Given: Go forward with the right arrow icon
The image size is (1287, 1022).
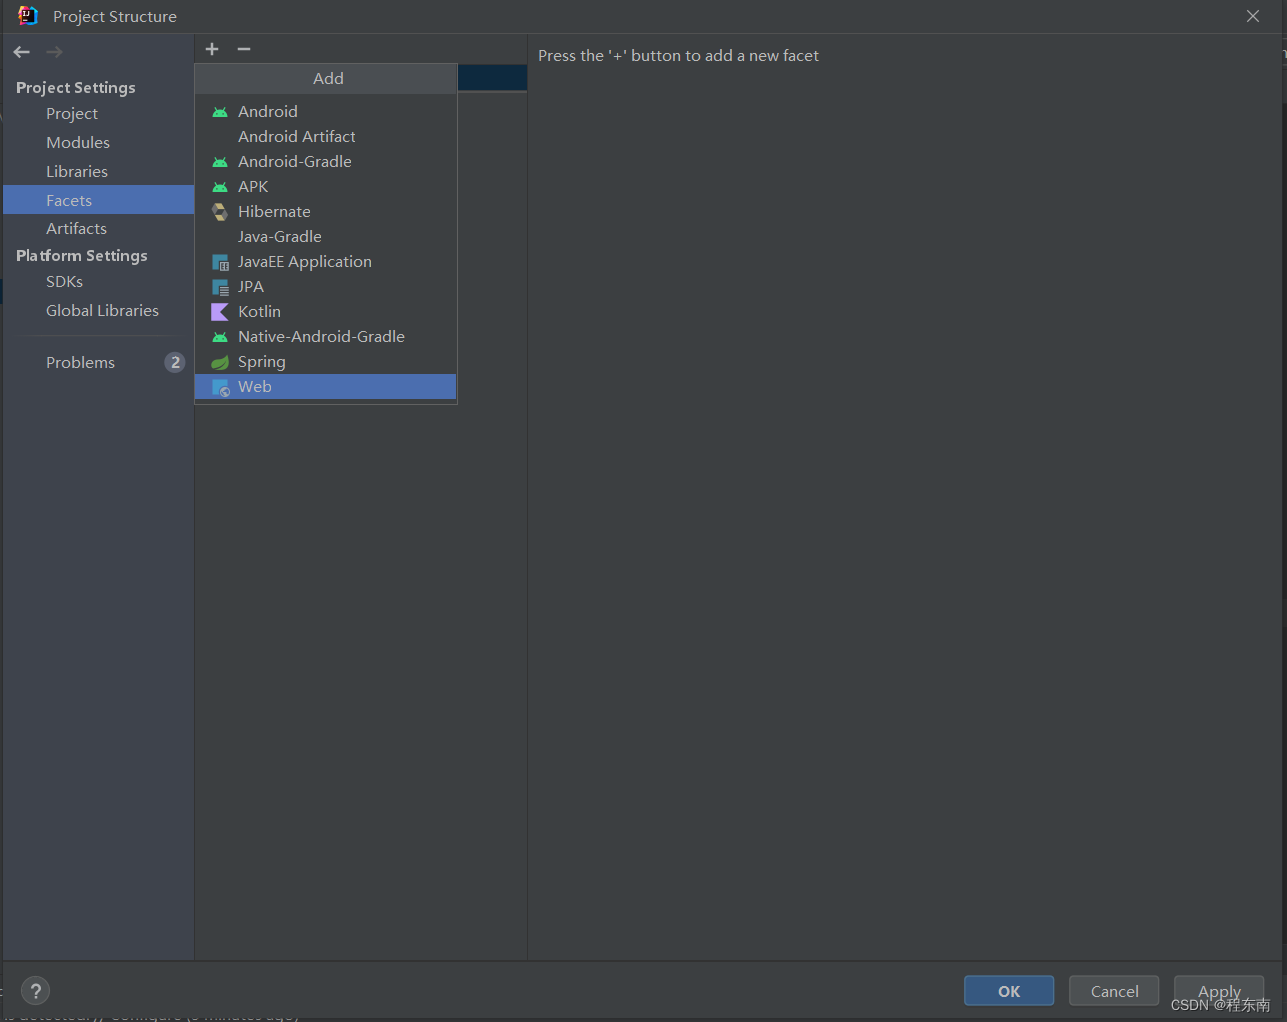Looking at the screenshot, I should (55, 52).
